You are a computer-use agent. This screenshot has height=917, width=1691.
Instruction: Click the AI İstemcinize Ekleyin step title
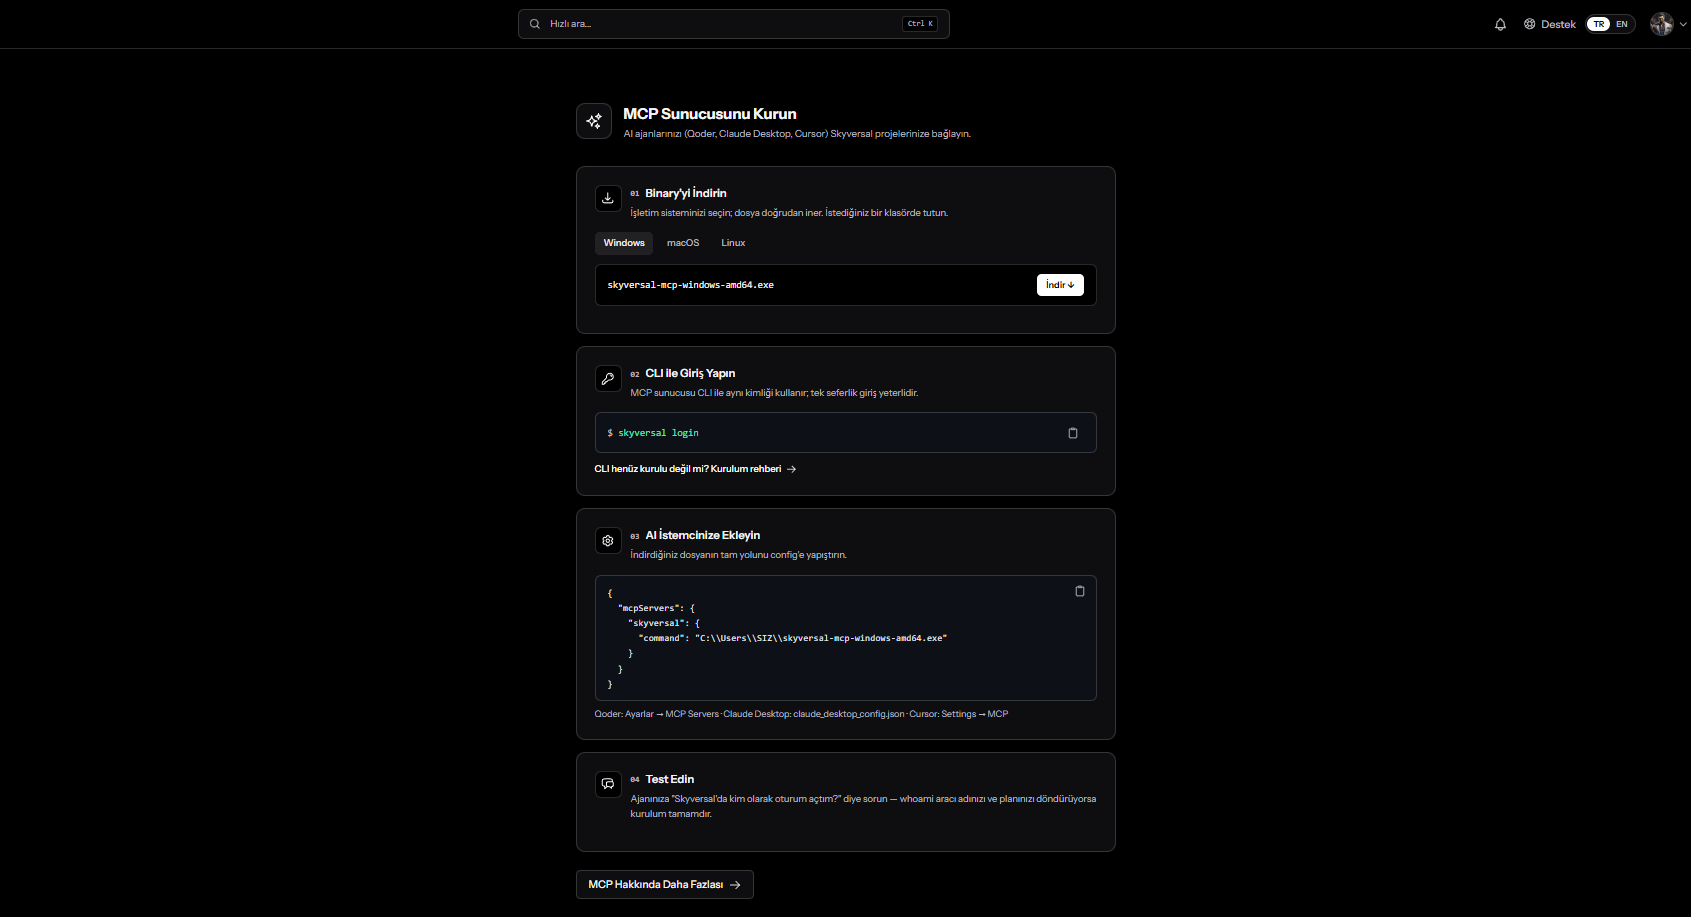(x=703, y=535)
